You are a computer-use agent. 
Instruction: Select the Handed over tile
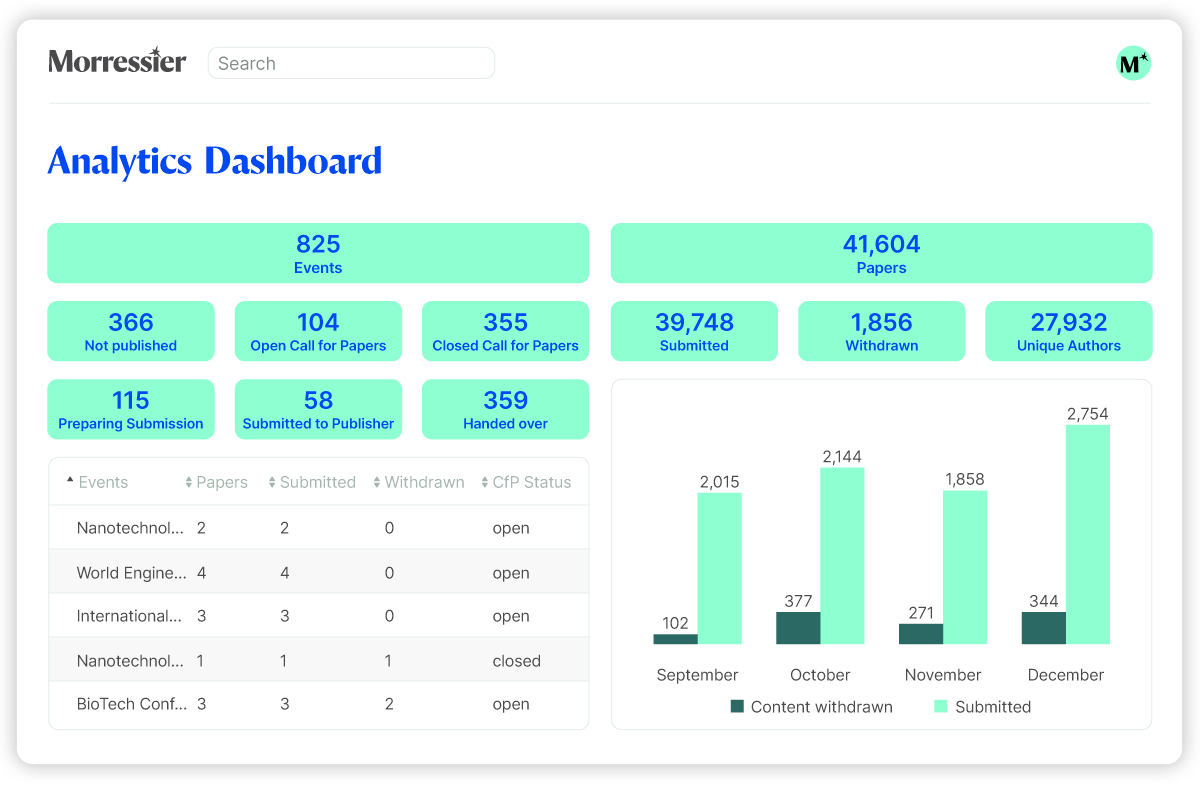pyautogui.click(x=505, y=409)
